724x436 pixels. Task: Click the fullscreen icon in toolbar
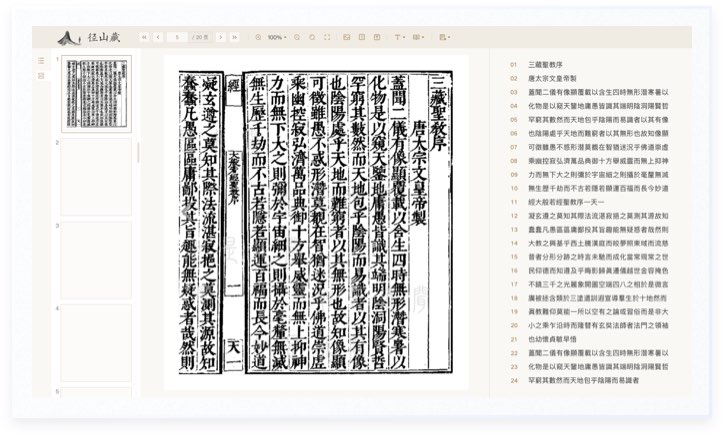pyautogui.click(x=328, y=37)
